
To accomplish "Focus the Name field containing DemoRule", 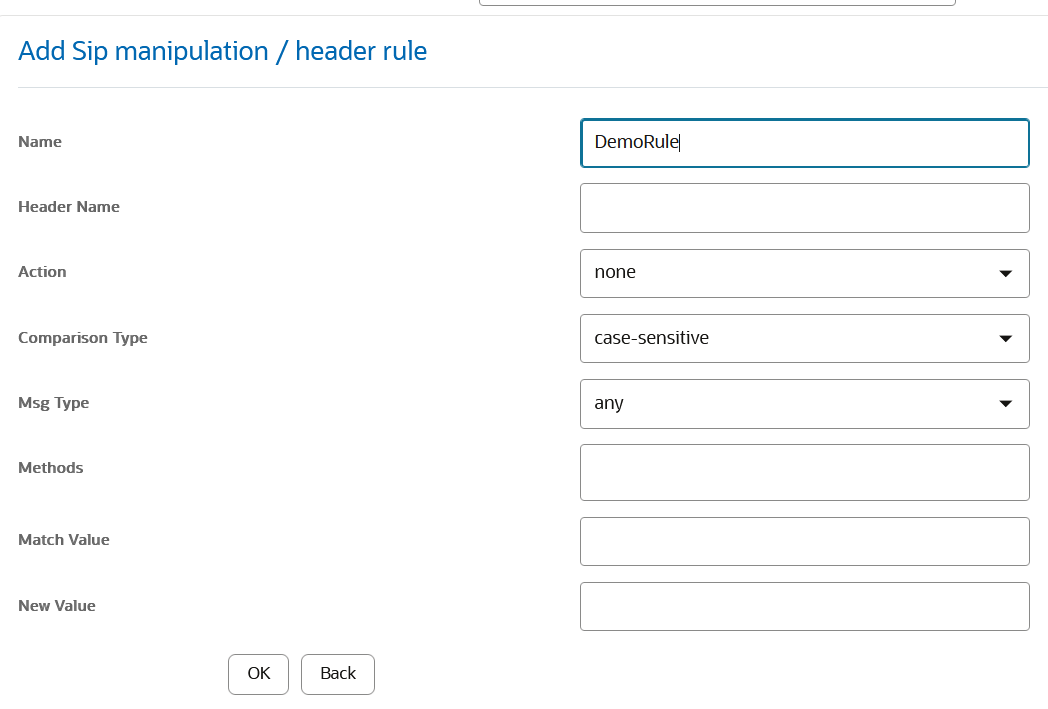I will click(x=804, y=143).
